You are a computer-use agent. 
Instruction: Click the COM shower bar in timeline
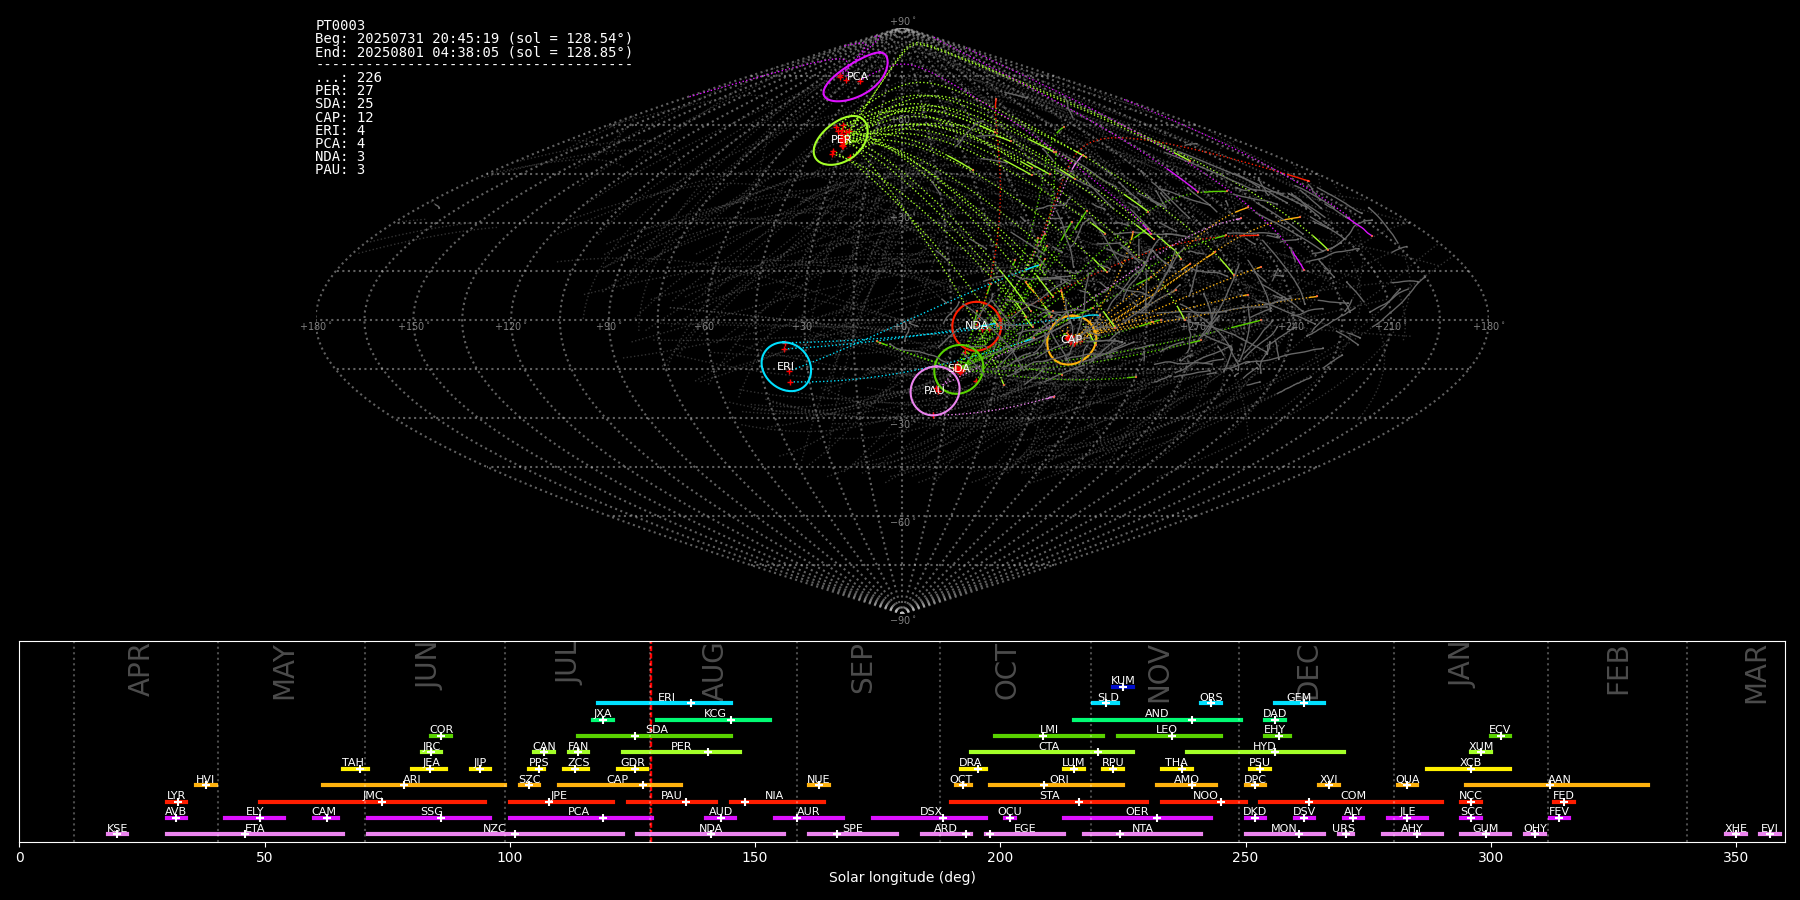point(1353,801)
